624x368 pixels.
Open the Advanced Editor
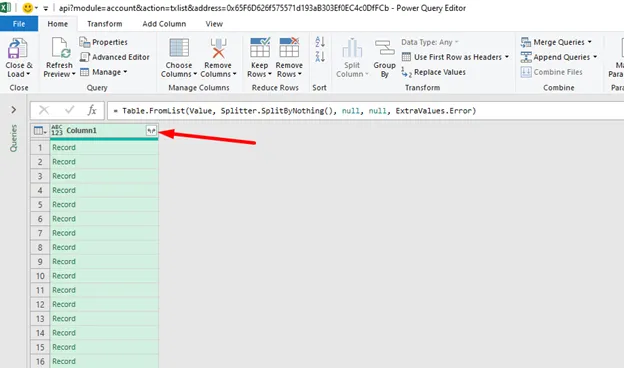coord(115,57)
